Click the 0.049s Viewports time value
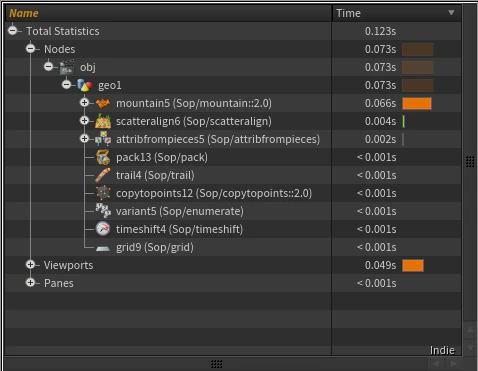 coord(380,265)
